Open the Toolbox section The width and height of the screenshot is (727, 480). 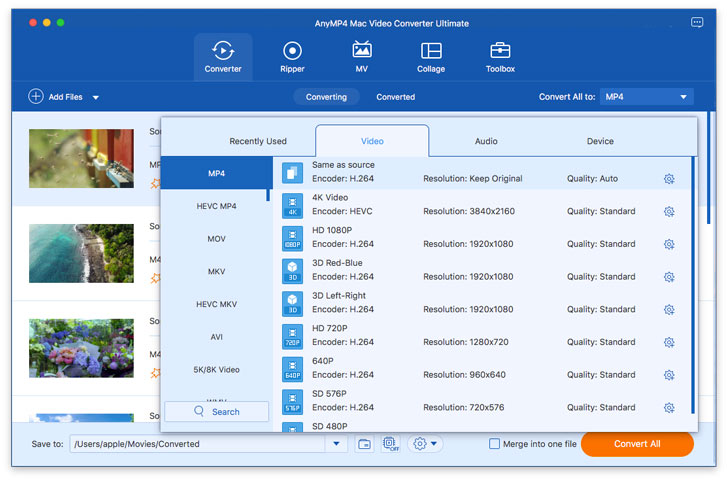tap(500, 57)
